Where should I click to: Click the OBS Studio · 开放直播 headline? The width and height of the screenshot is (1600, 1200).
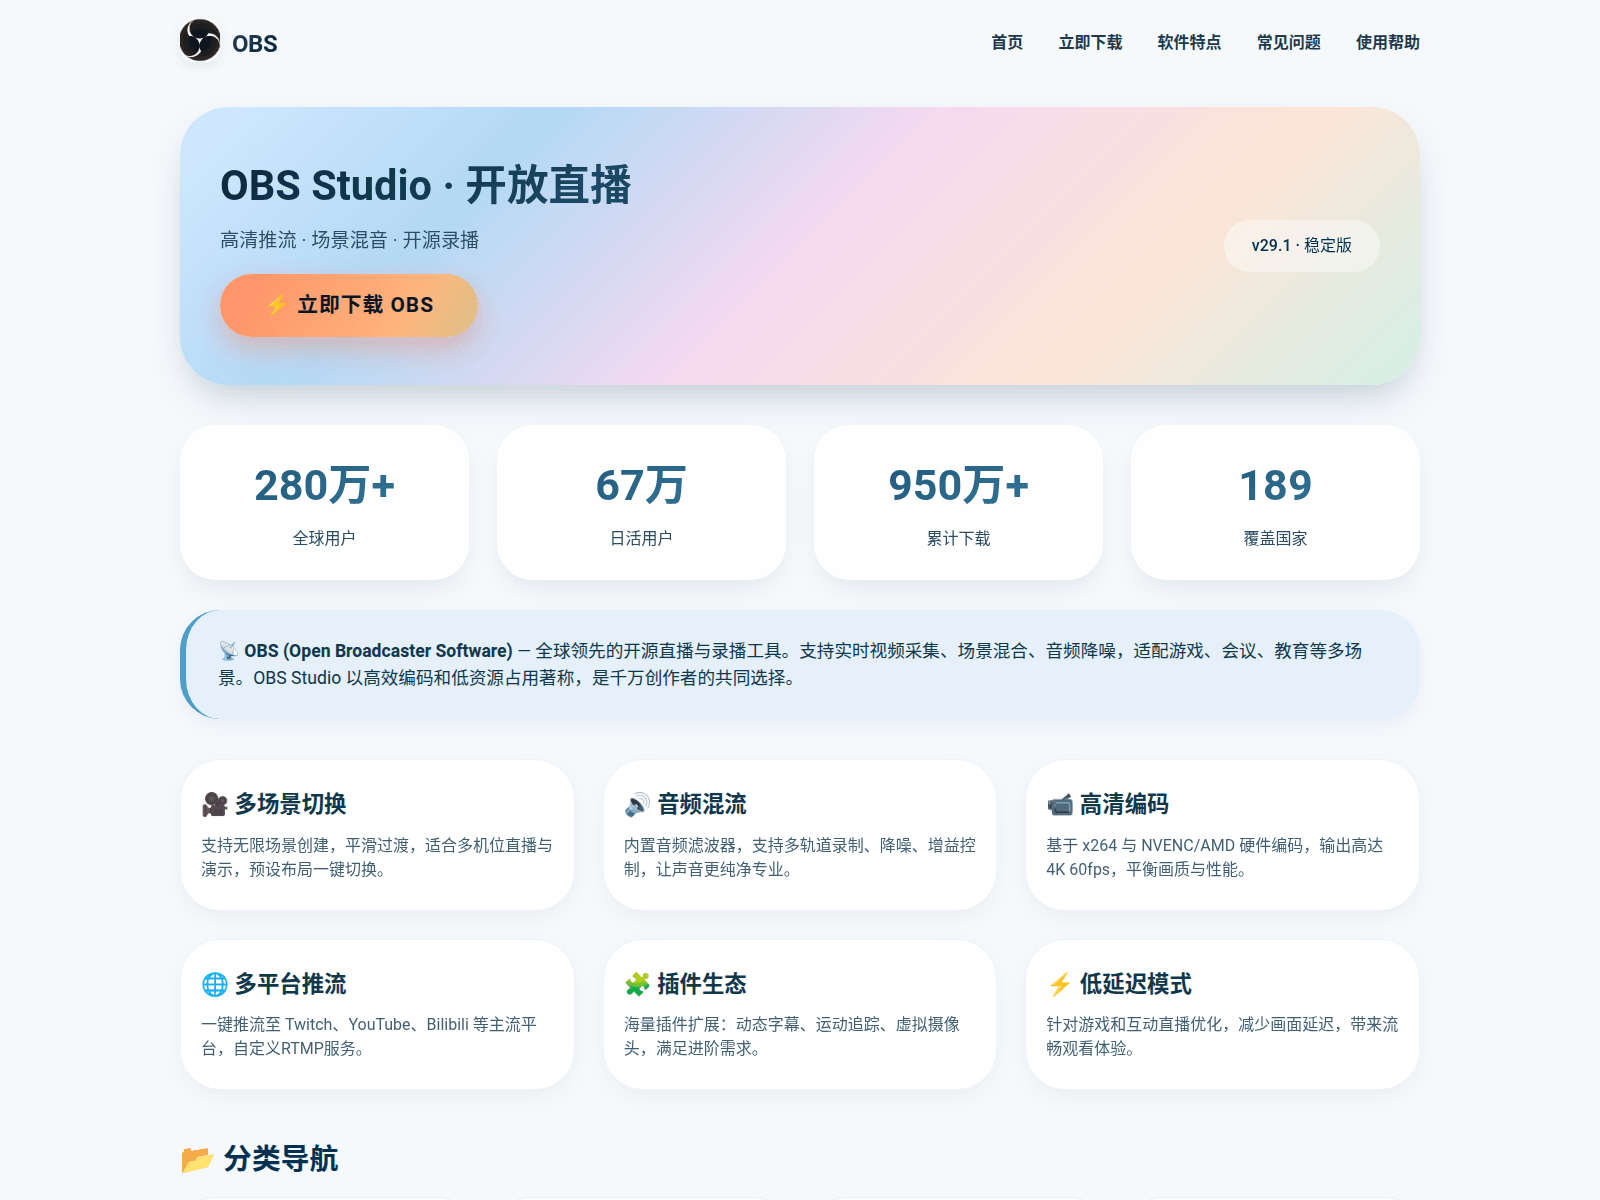click(x=426, y=185)
